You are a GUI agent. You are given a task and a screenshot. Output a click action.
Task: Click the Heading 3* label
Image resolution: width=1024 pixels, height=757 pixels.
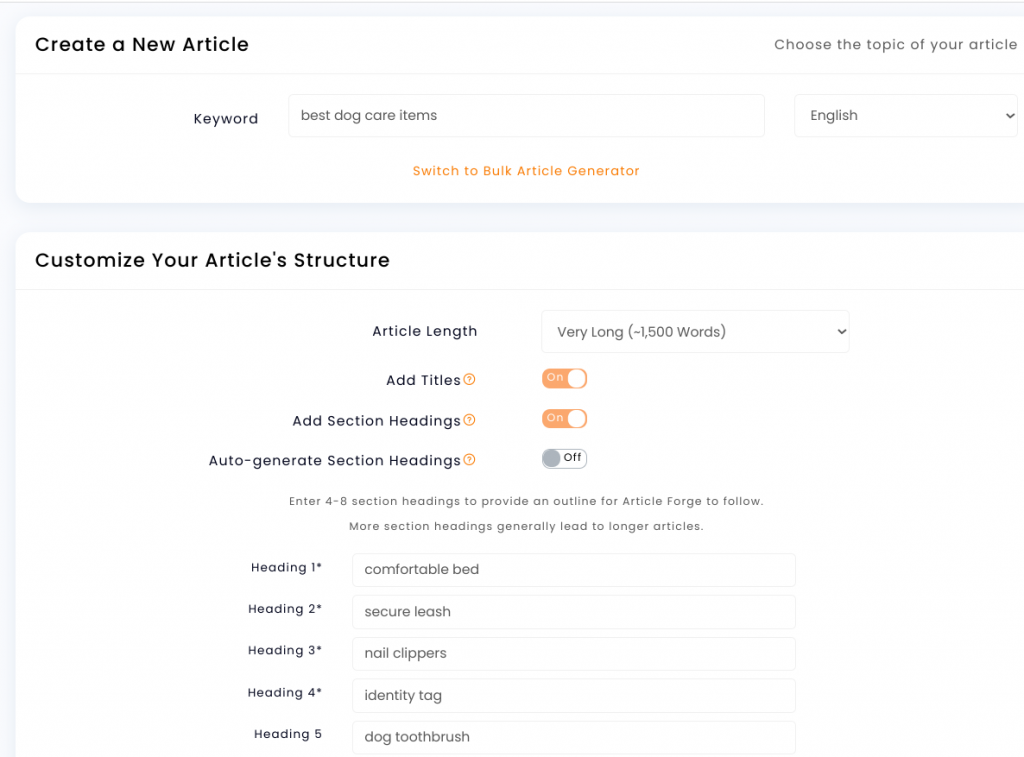coord(285,651)
